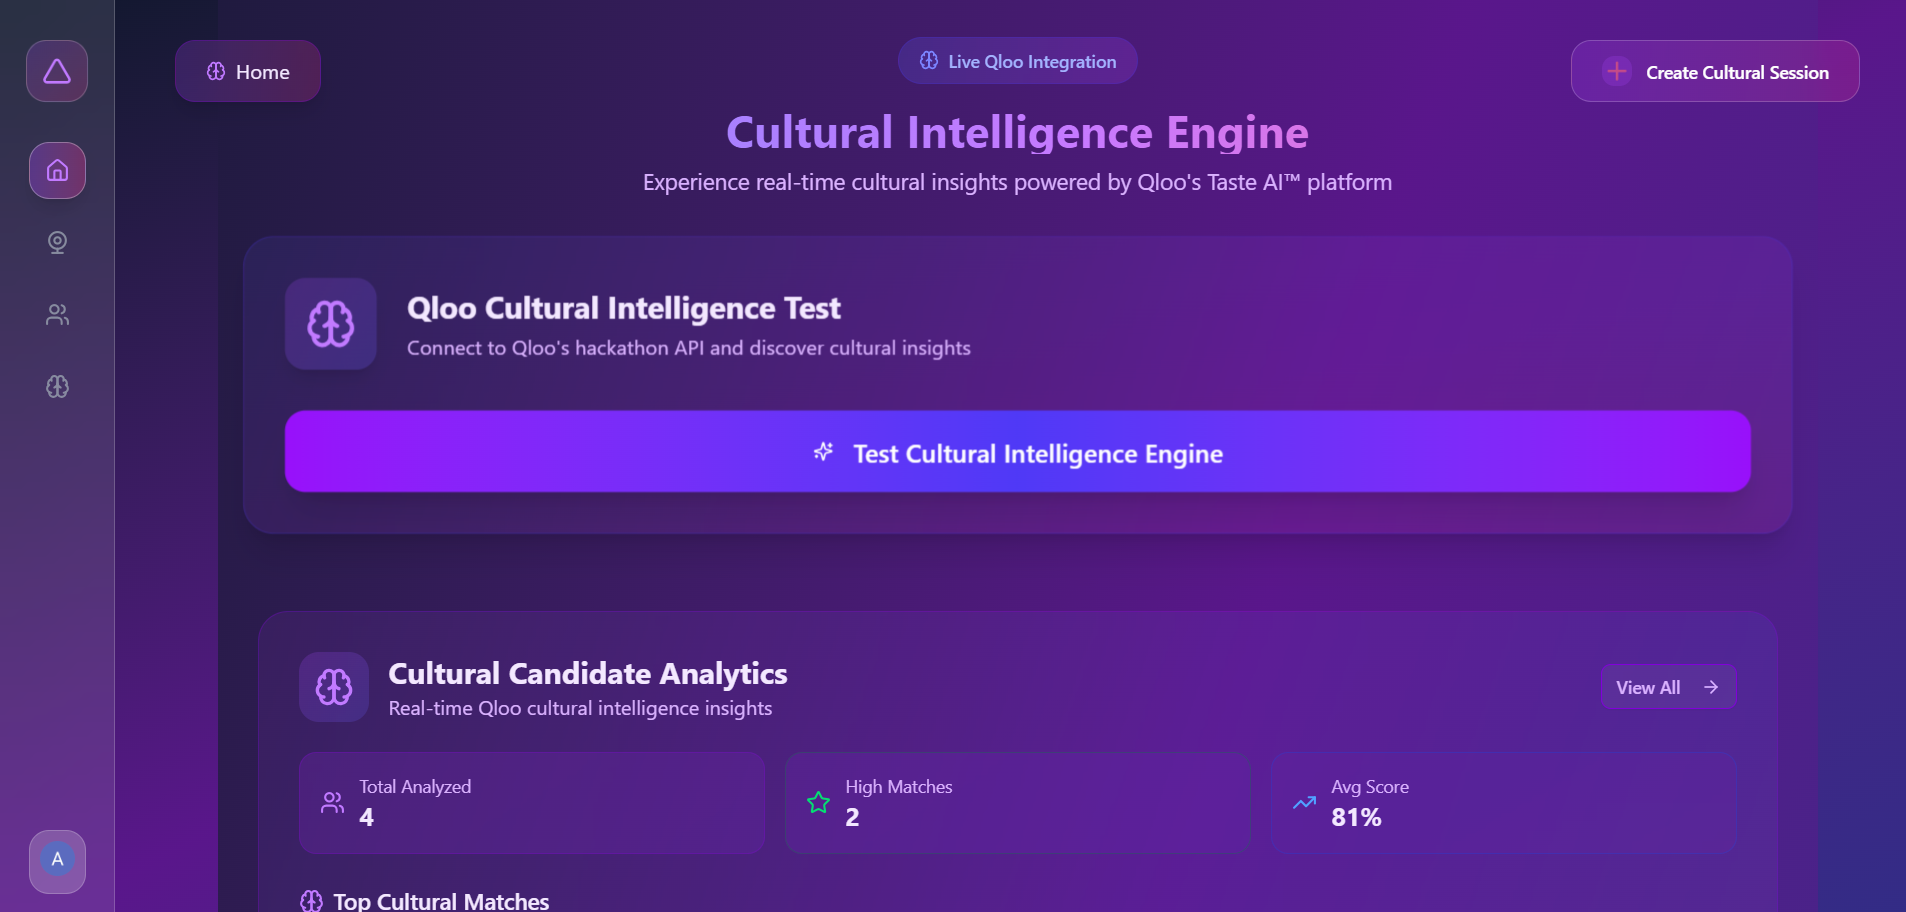Click the 'Top Cultural Matches' heading text
1906x912 pixels.
click(441, 901)
